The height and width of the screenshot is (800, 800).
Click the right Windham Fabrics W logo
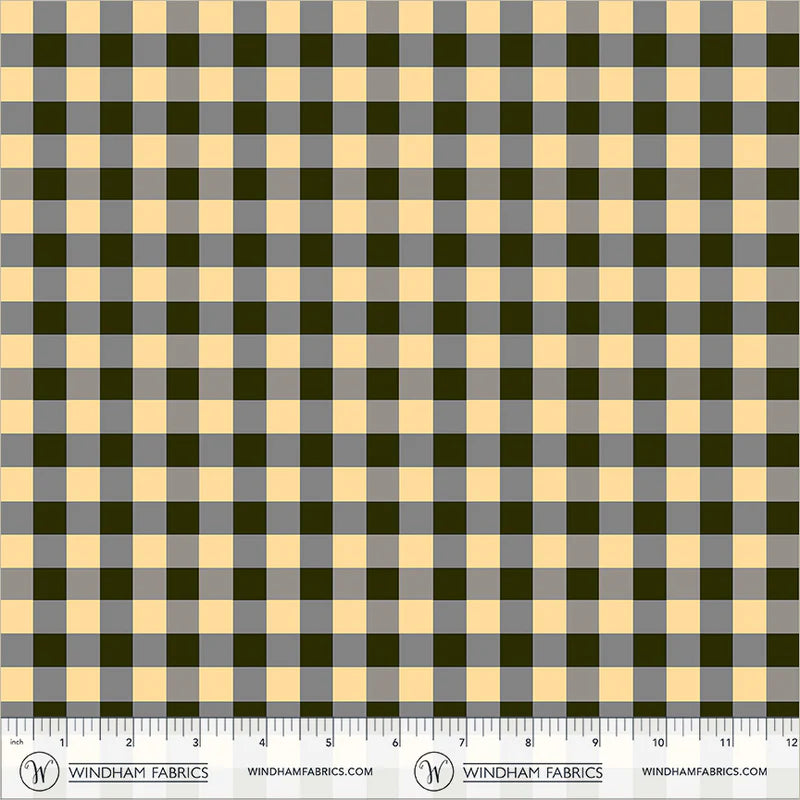(x=434, y=771)
